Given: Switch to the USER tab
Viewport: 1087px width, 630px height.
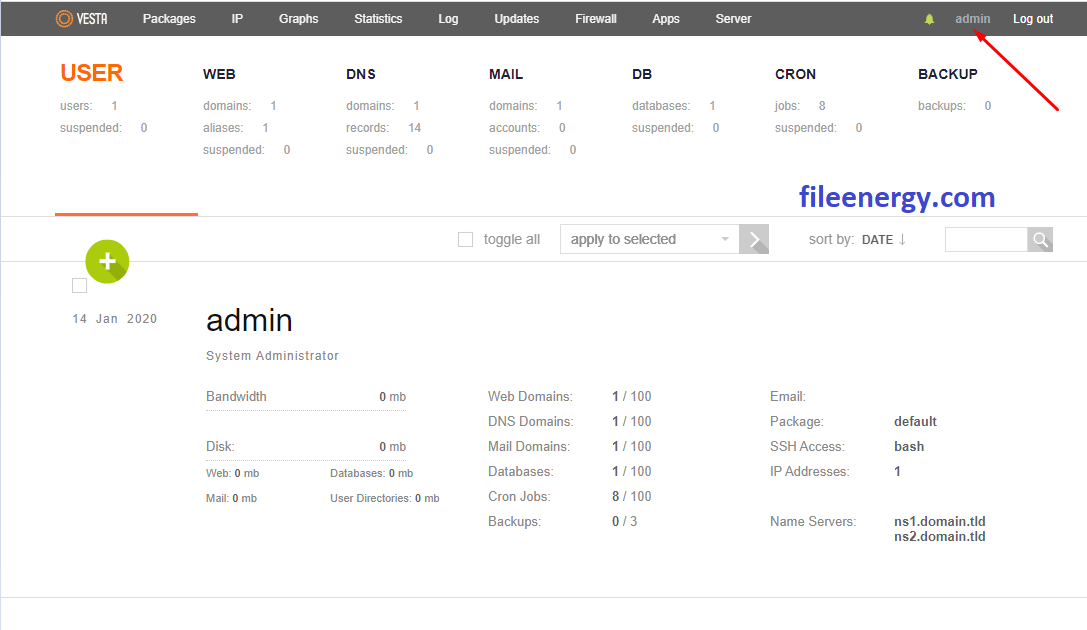Looking at the screenshot, I should [92, 73].
